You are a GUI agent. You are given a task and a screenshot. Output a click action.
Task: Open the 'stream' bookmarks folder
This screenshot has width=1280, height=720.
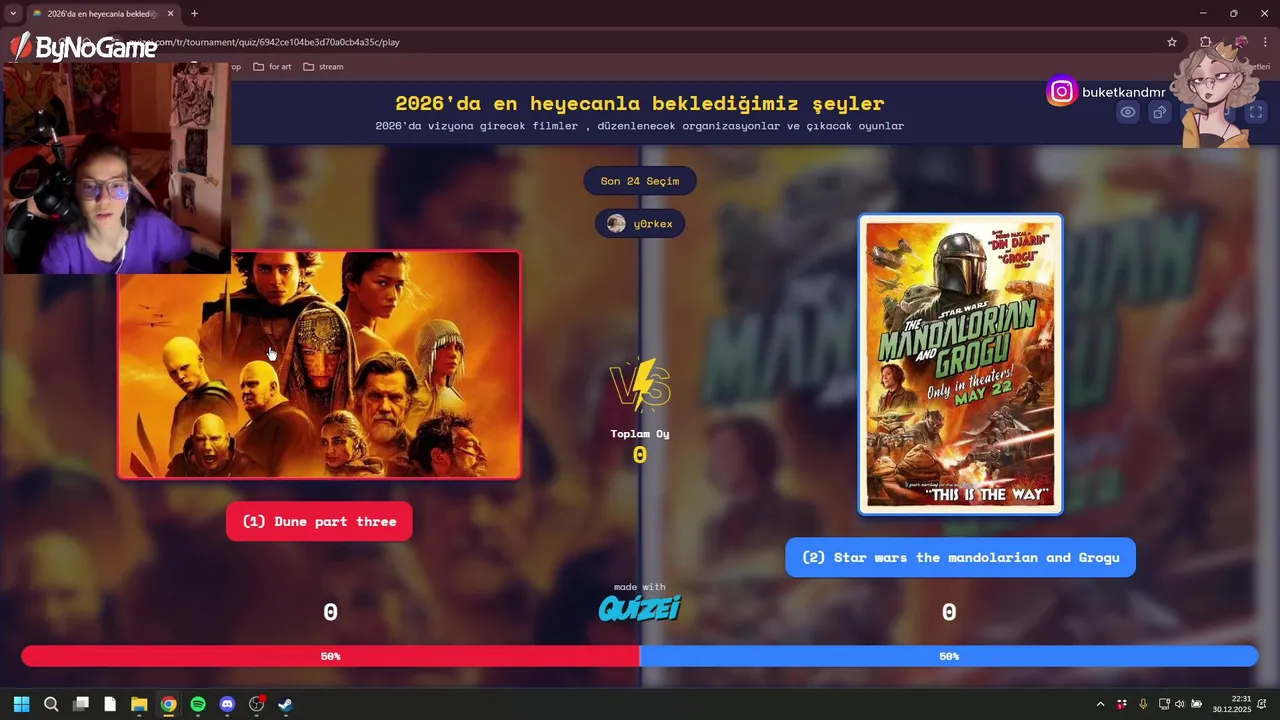tap(323, 67)
